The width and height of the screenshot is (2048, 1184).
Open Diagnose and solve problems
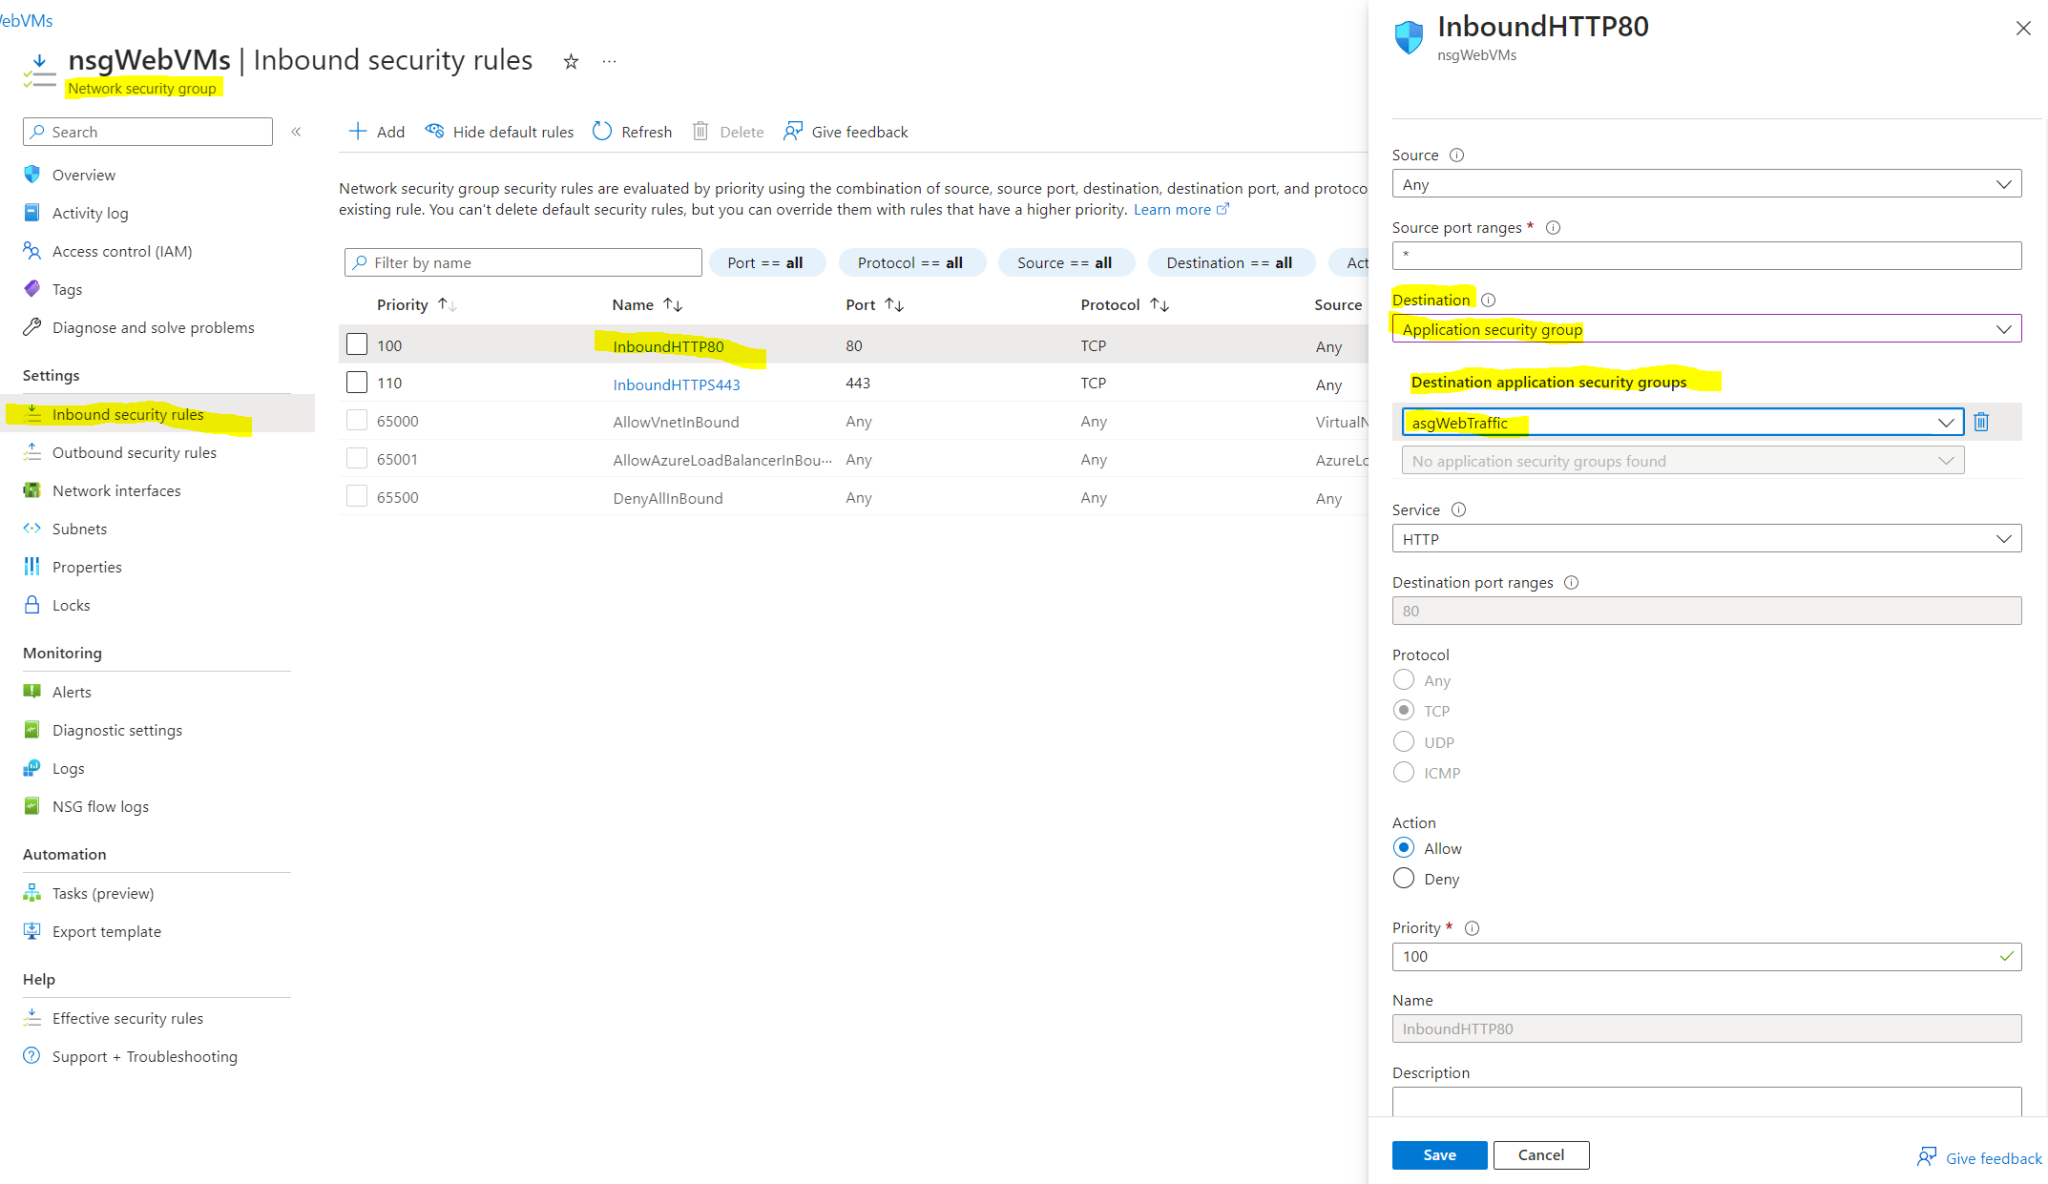152,327
